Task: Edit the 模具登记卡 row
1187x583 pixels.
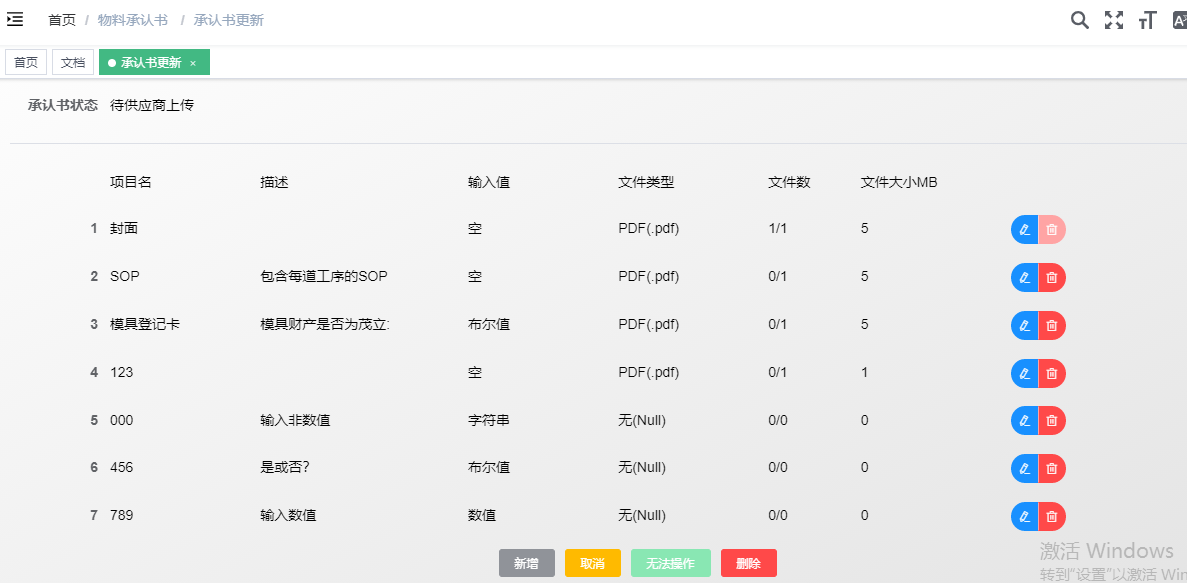Action: [1024, 325]
